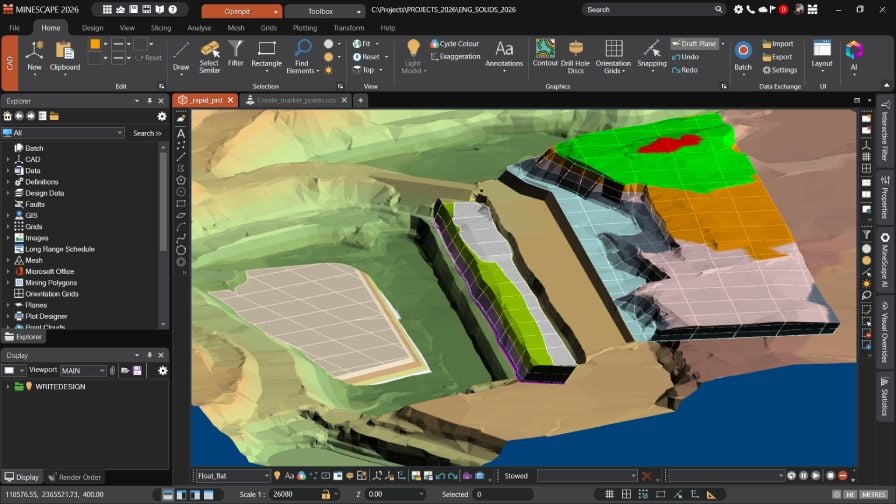Click the Display panel white colour swatch

point(9,371)
